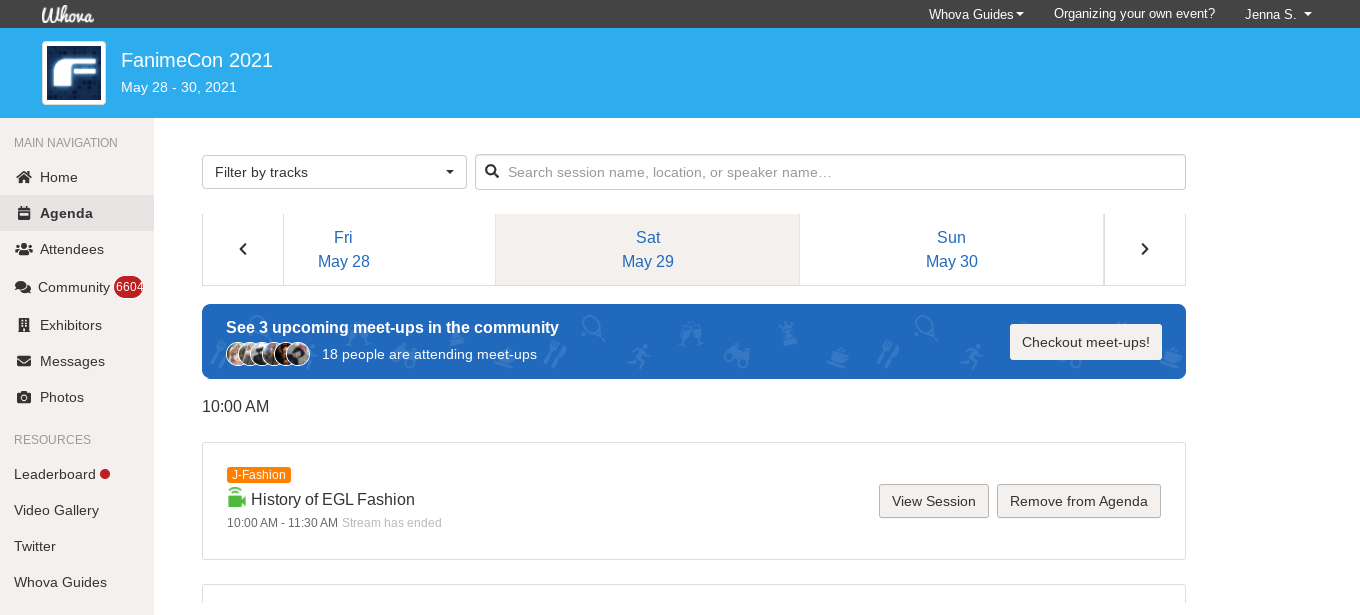The image size is (1360, 615).
Task: Click the Community 6604 notification badge
Action: point(129,287)
